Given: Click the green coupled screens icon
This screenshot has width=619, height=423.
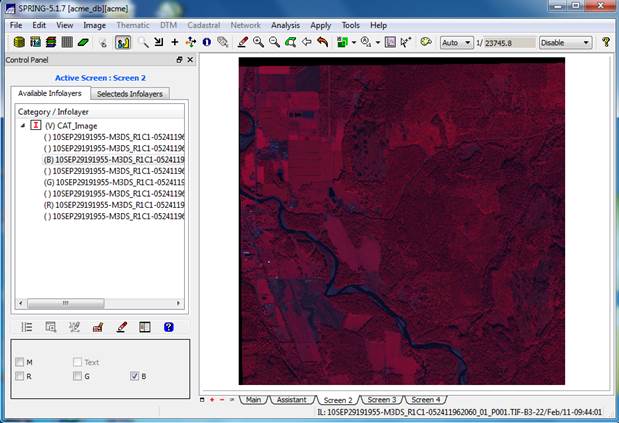Looking at the screenshot, I should tap(342, 42).
